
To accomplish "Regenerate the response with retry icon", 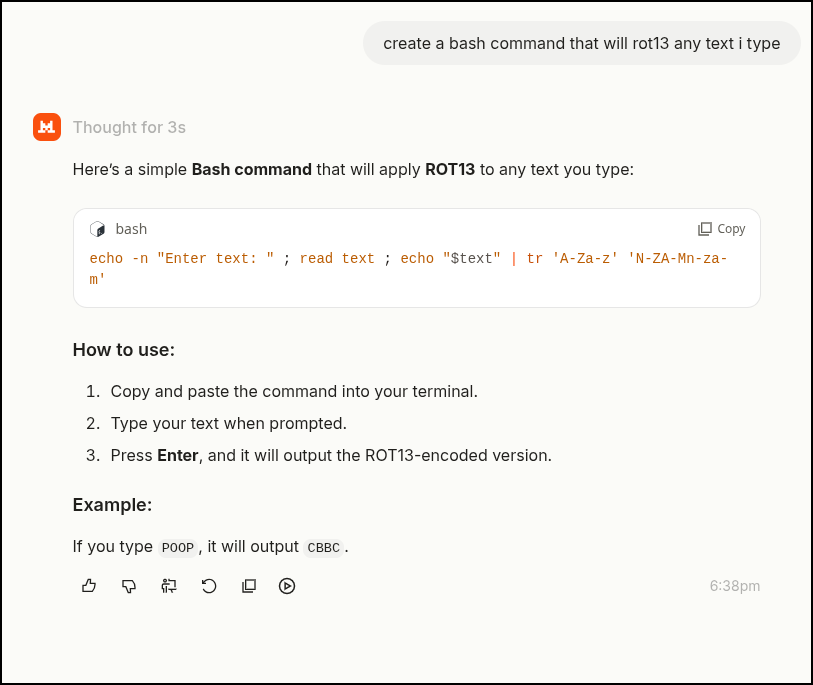I will (x=208, y=586).
